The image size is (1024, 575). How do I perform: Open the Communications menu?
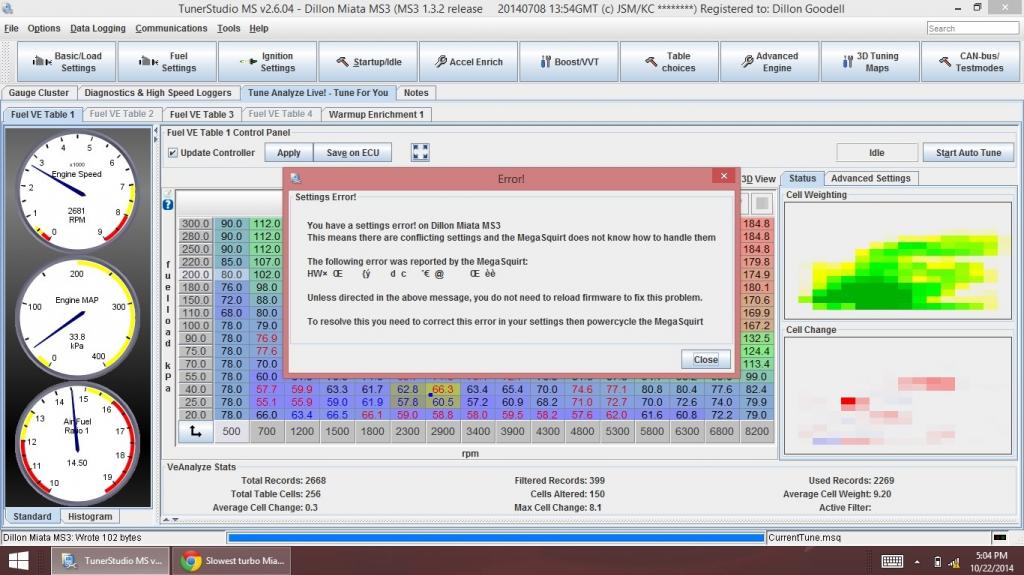click(x=171, y=28)
